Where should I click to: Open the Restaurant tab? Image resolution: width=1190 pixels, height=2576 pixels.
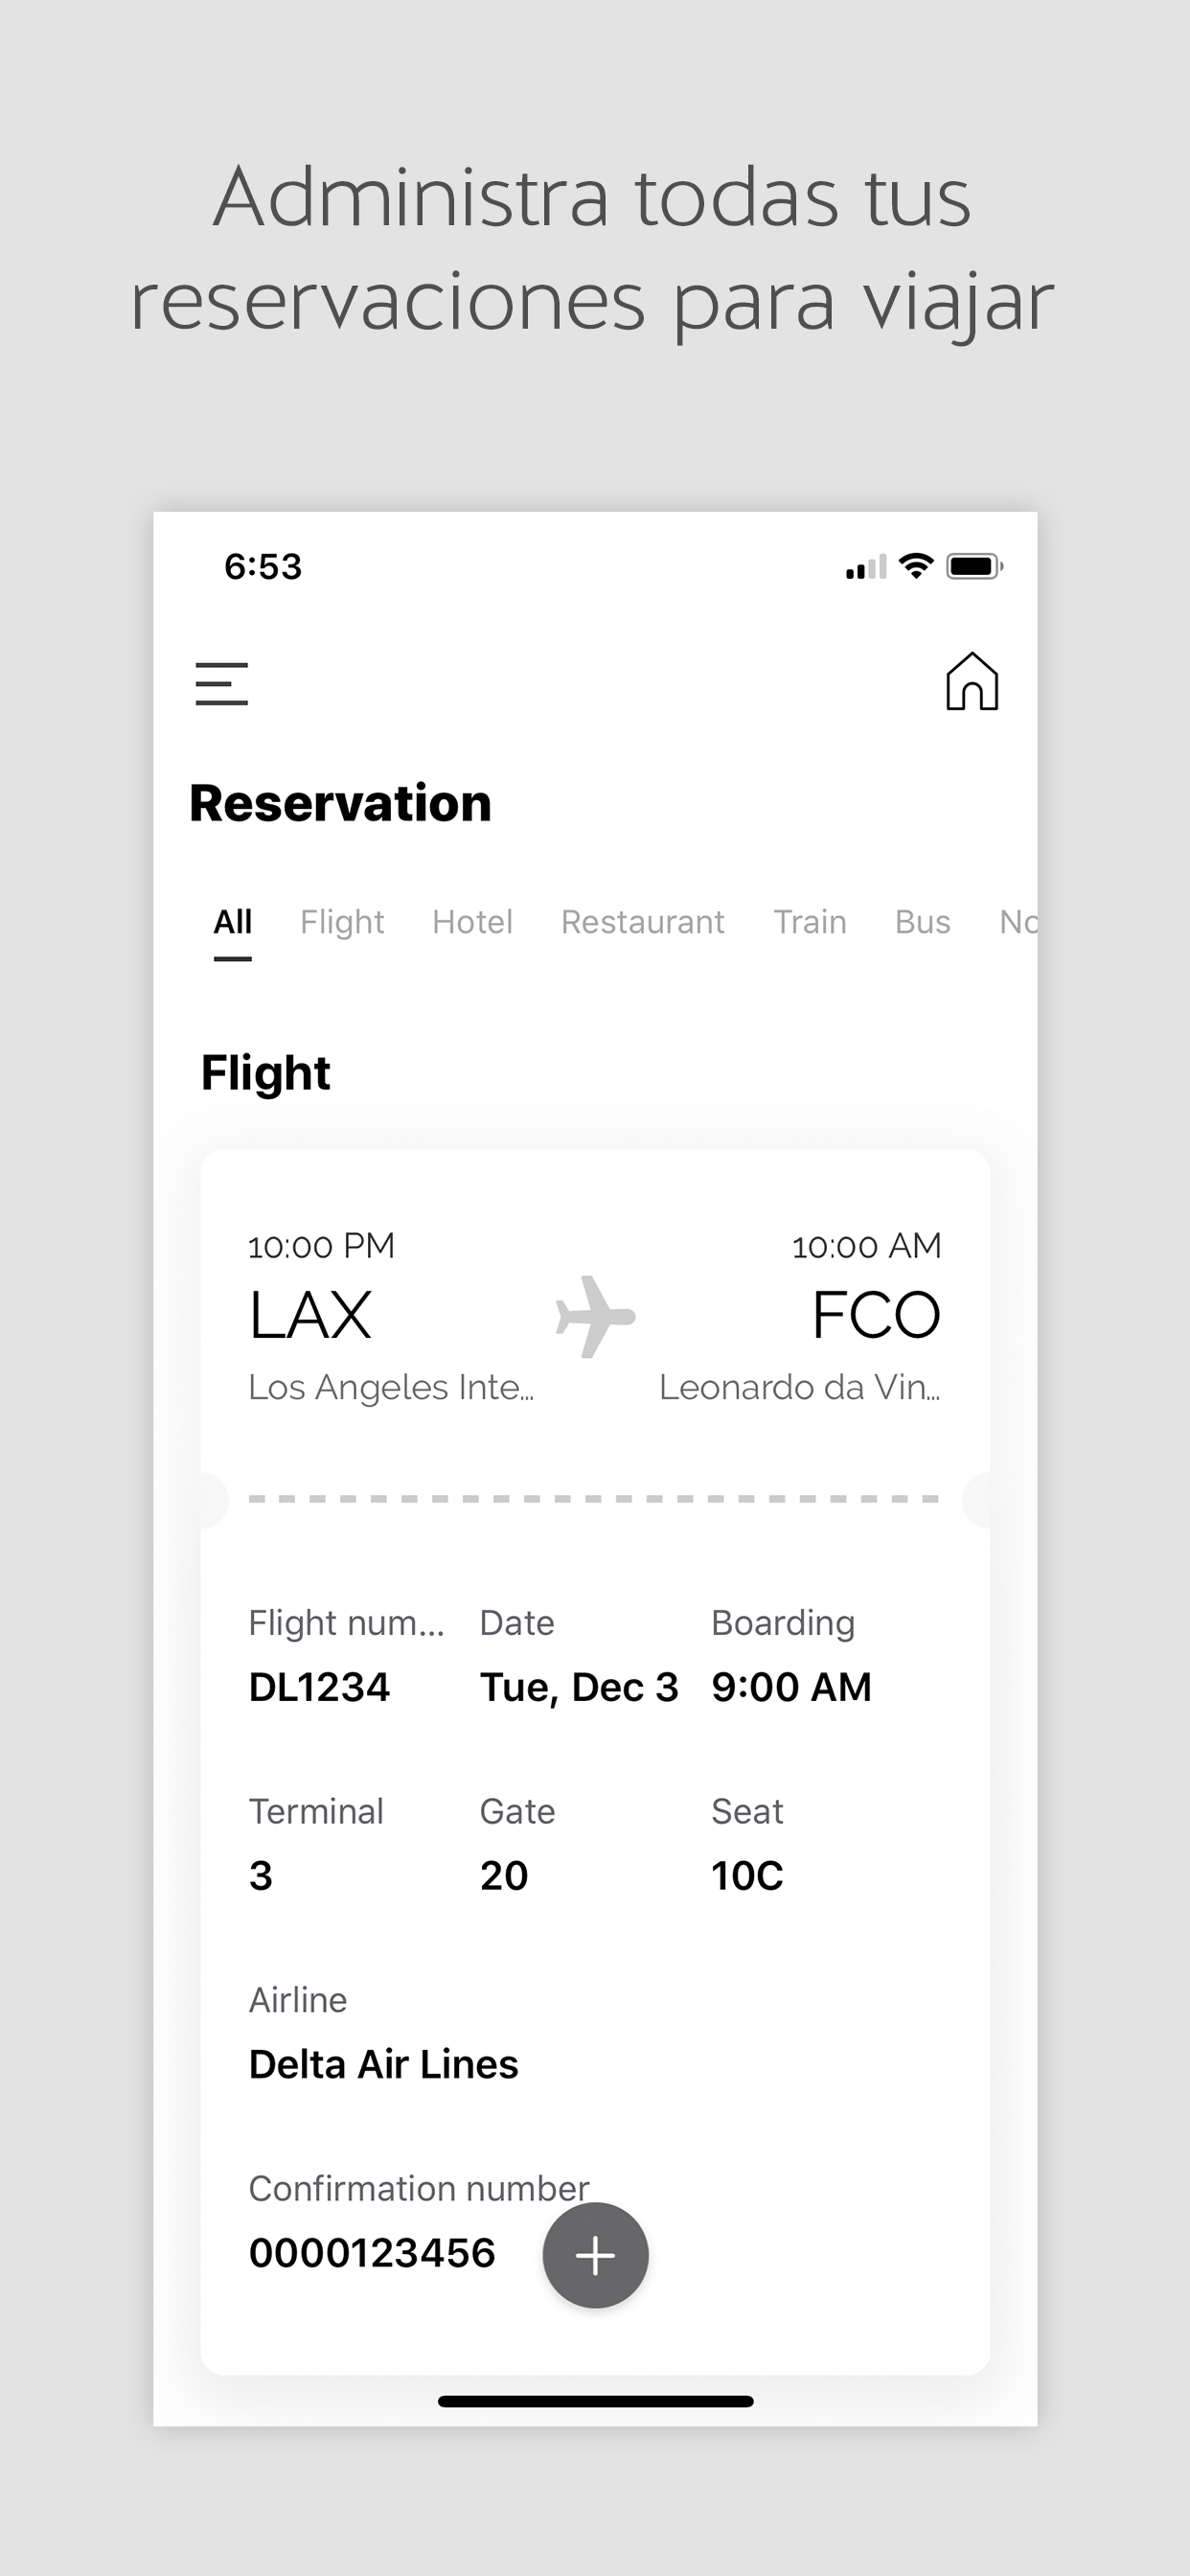click(x=643, y=922)
